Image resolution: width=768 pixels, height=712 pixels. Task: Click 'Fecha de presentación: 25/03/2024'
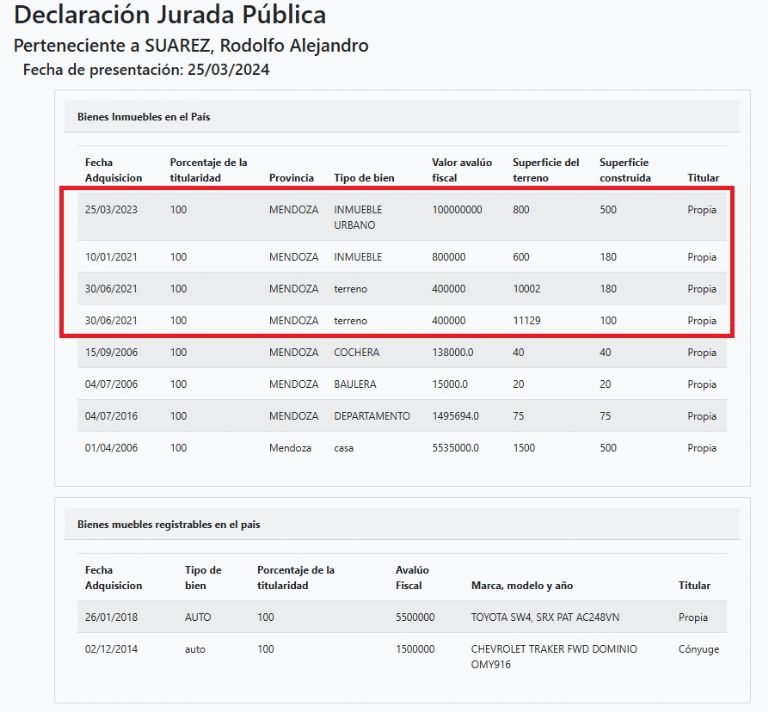(x=146, y=70)
